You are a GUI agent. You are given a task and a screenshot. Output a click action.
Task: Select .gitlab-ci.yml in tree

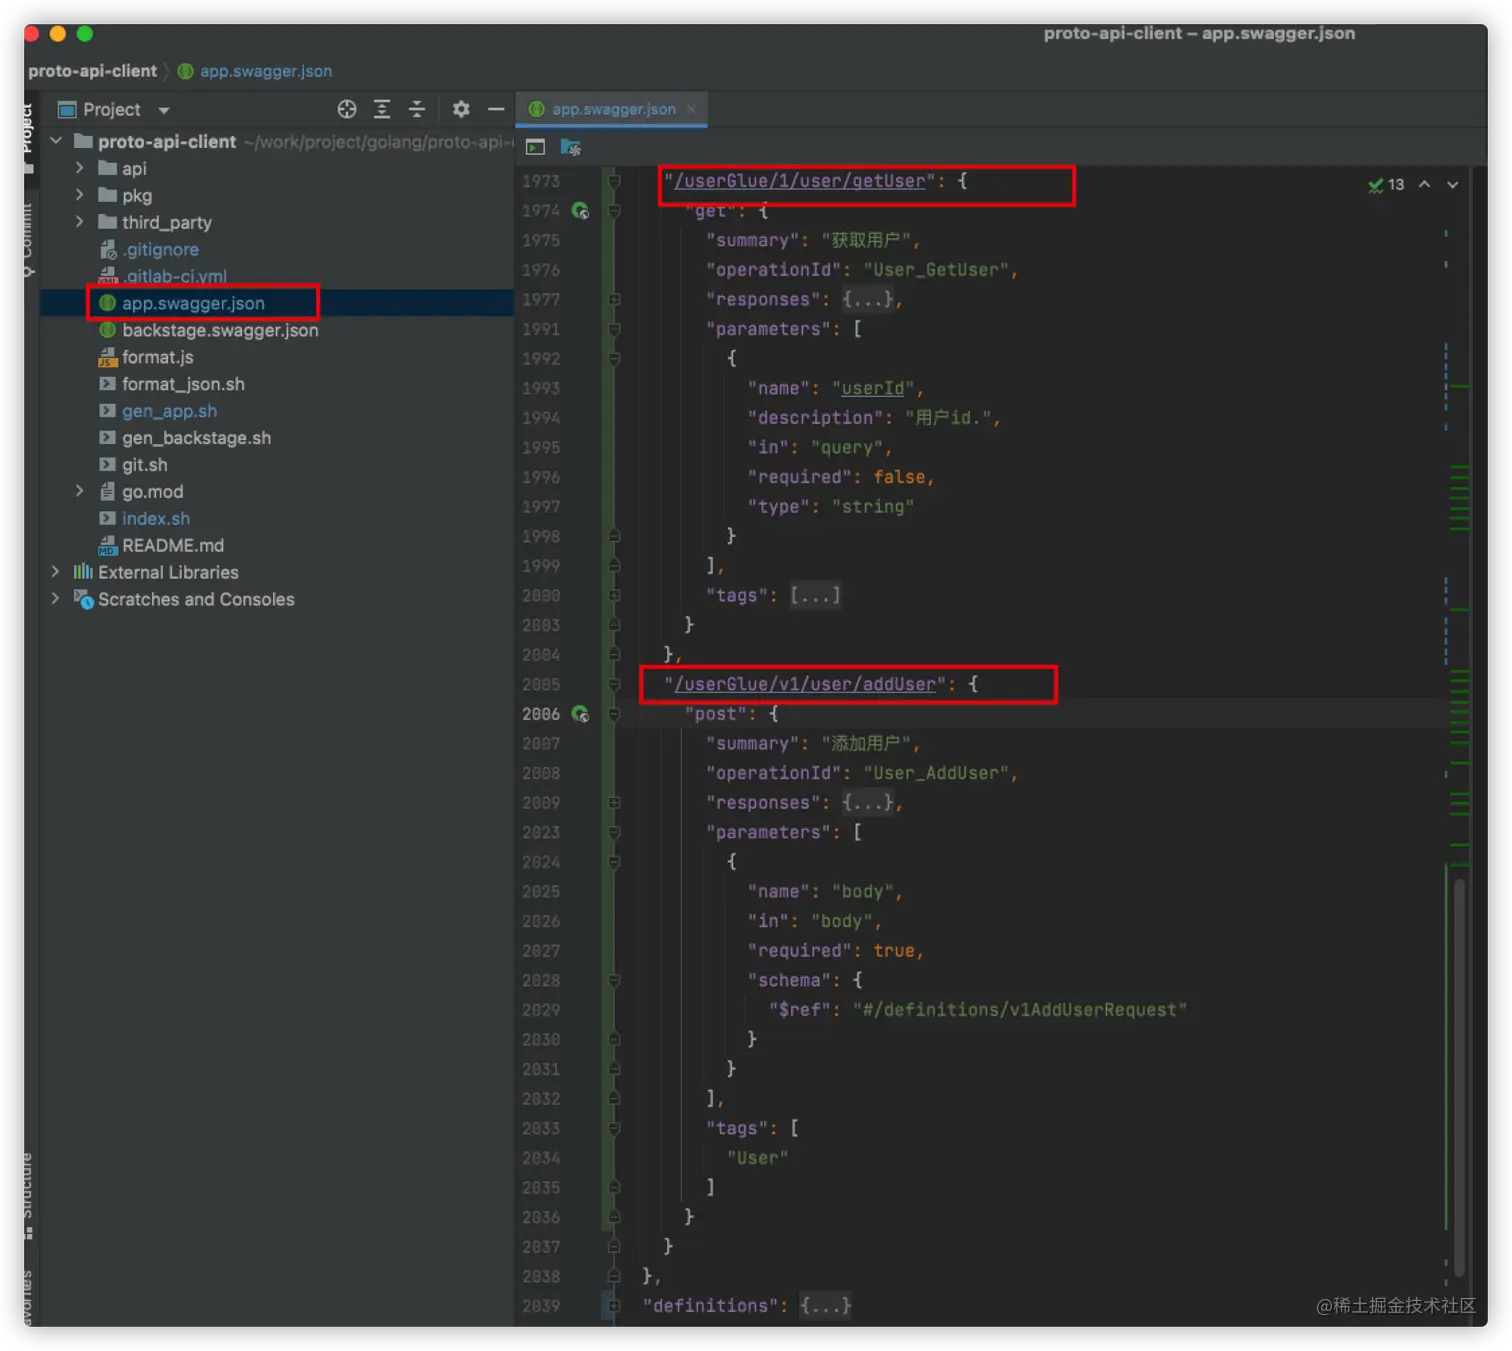click(x=175, y=276)
